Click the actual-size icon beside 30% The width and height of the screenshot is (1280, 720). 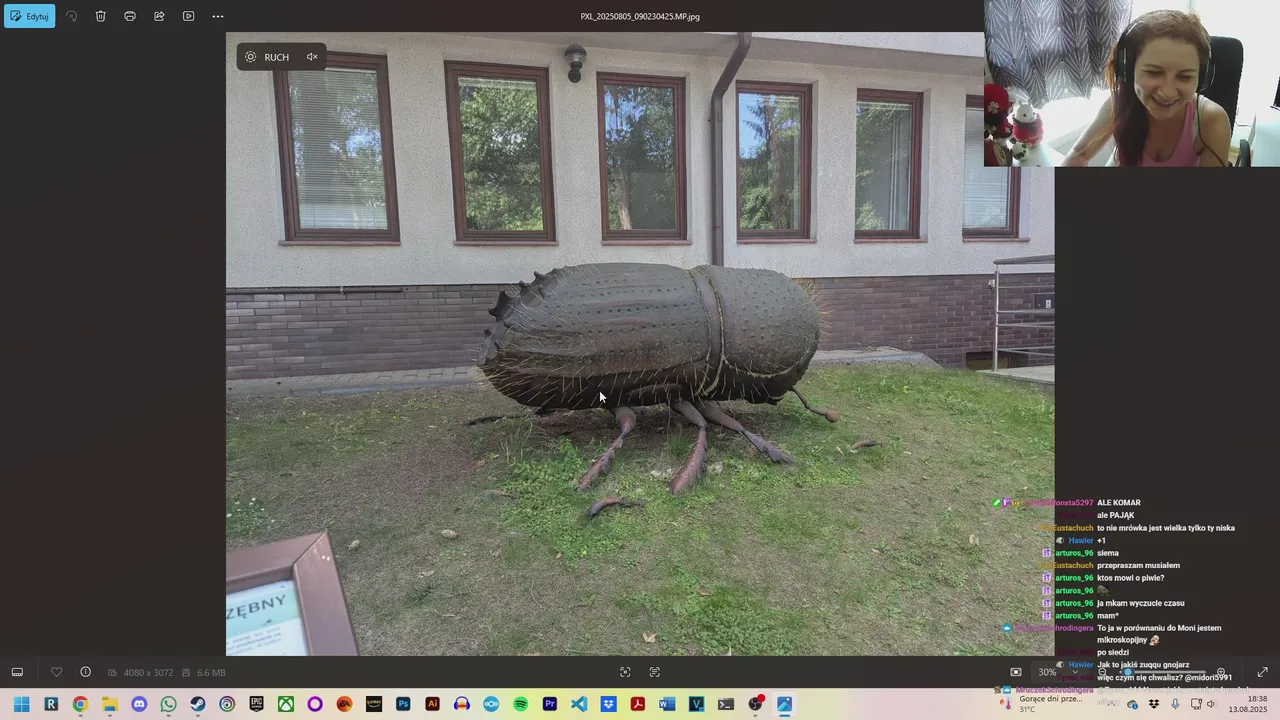[1016, 672]
